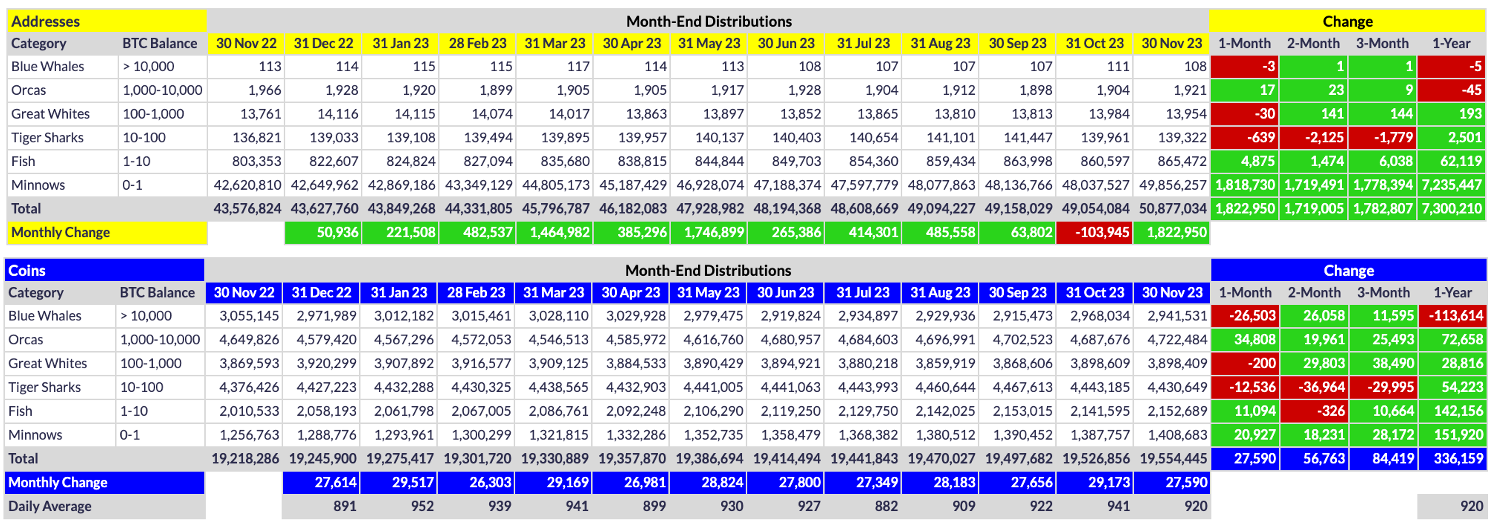This screenshot has height=526, width=1496.
Task: Click the Orcas row label in Coins table
Action: point(61,340)
